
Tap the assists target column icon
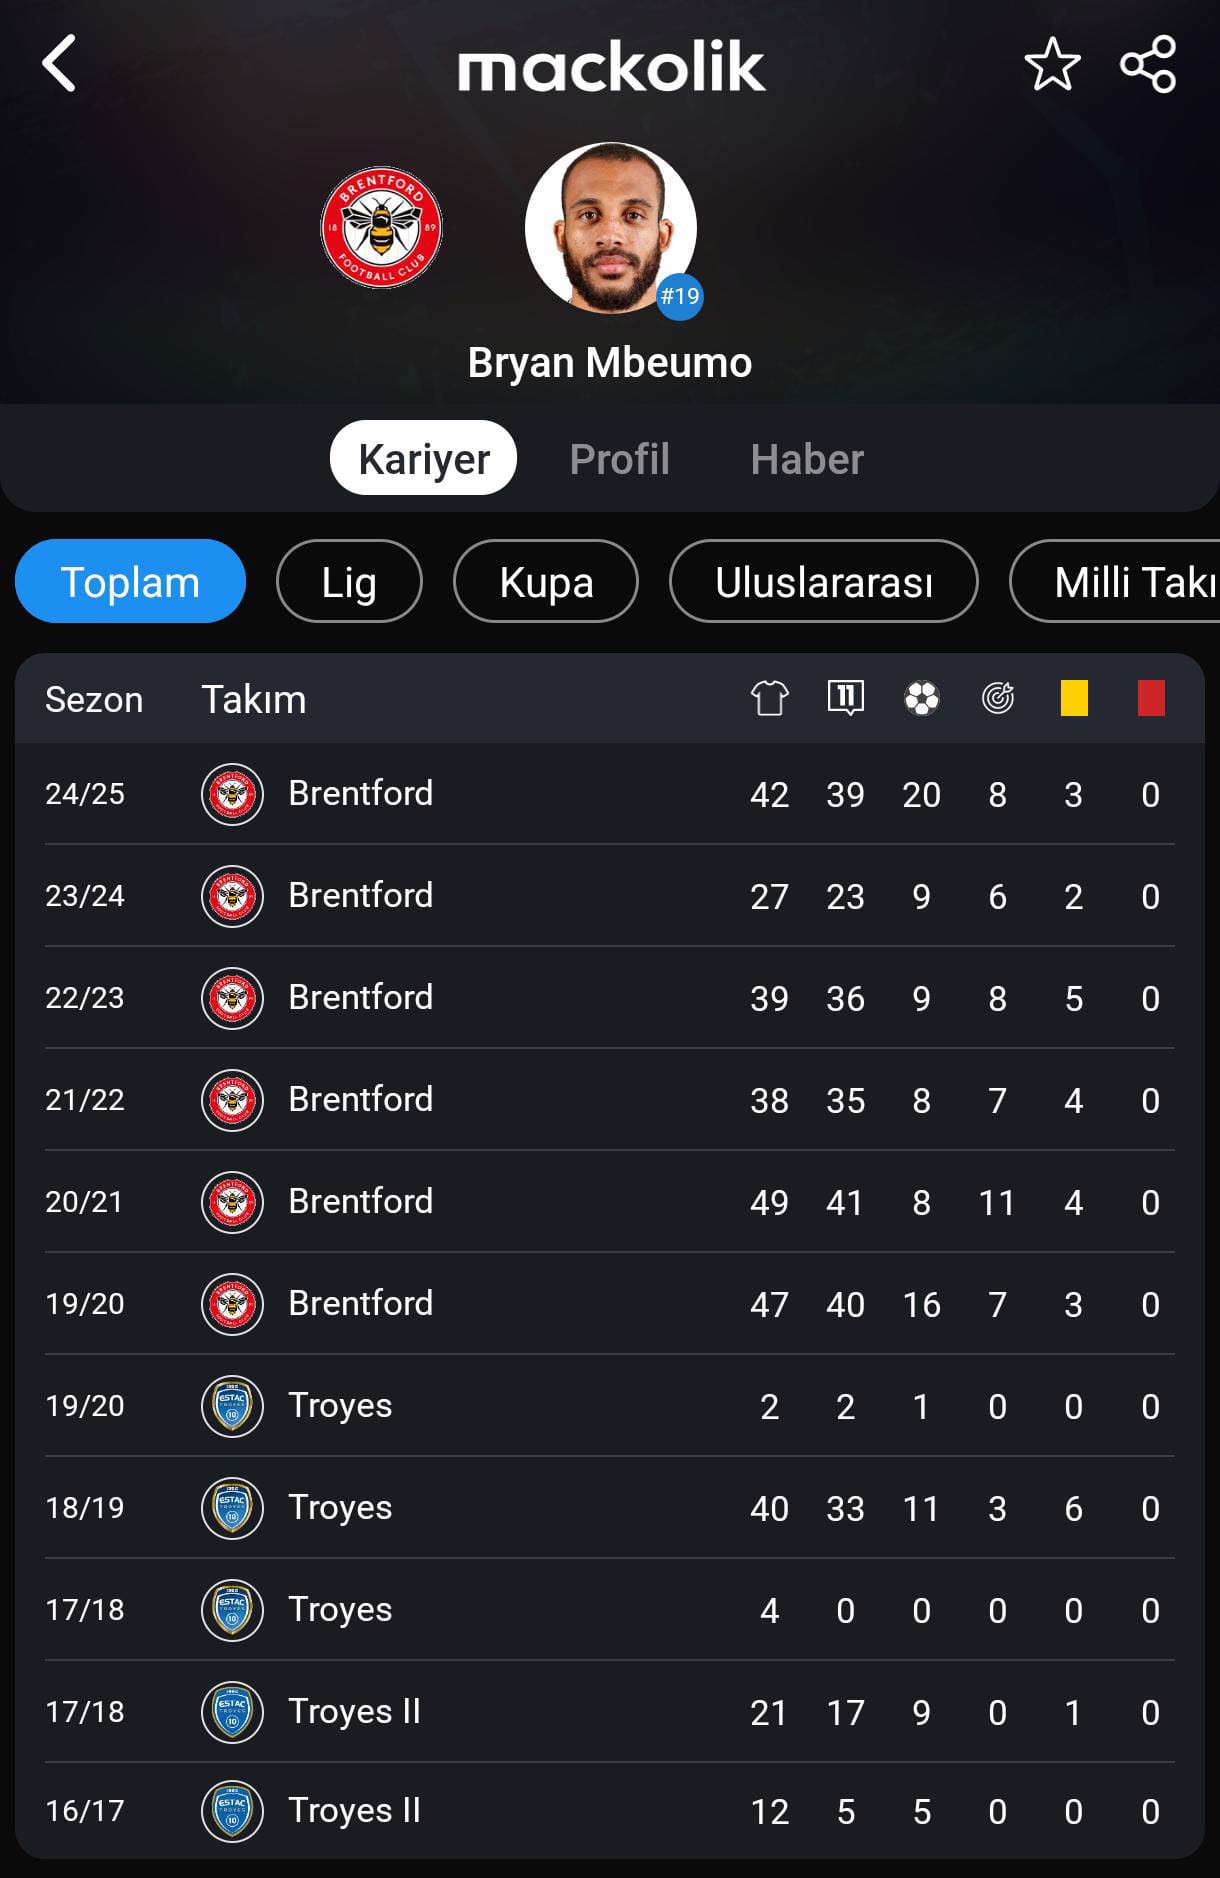coord(998,698)
